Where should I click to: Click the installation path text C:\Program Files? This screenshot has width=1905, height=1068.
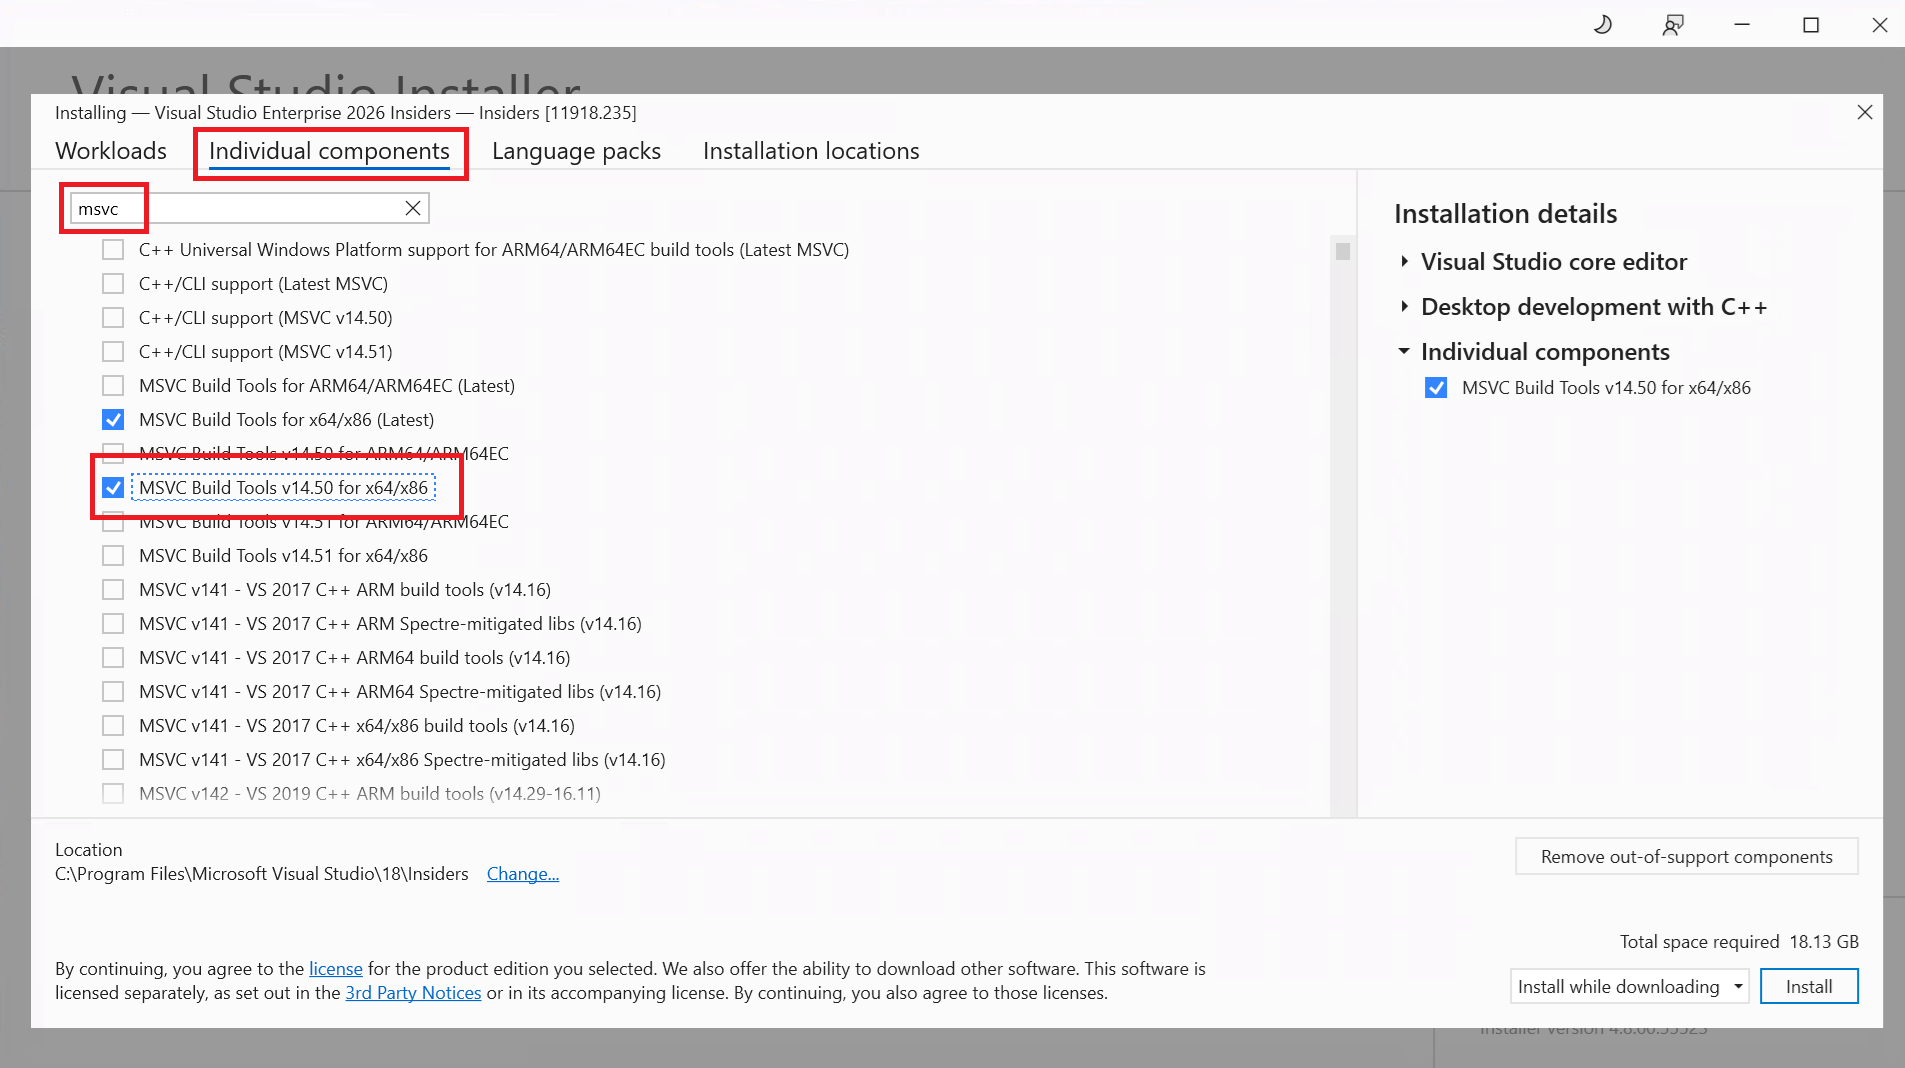tap(262, 874)
